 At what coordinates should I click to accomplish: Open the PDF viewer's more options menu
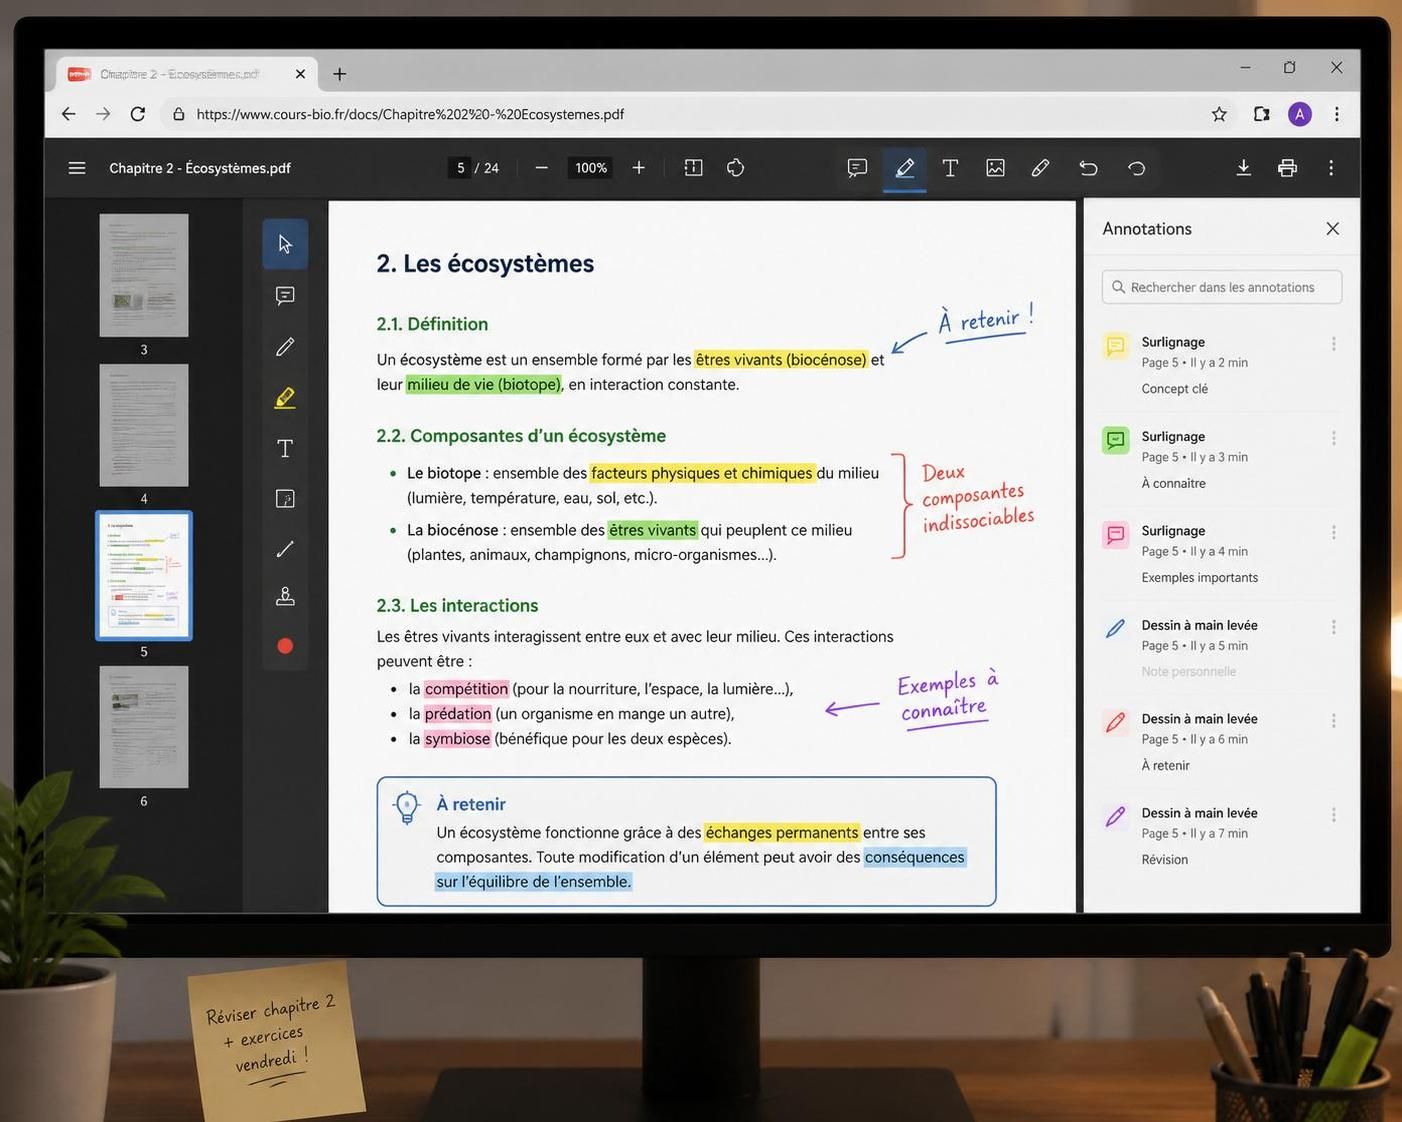pyautogui.click(x=1331, y=168)
